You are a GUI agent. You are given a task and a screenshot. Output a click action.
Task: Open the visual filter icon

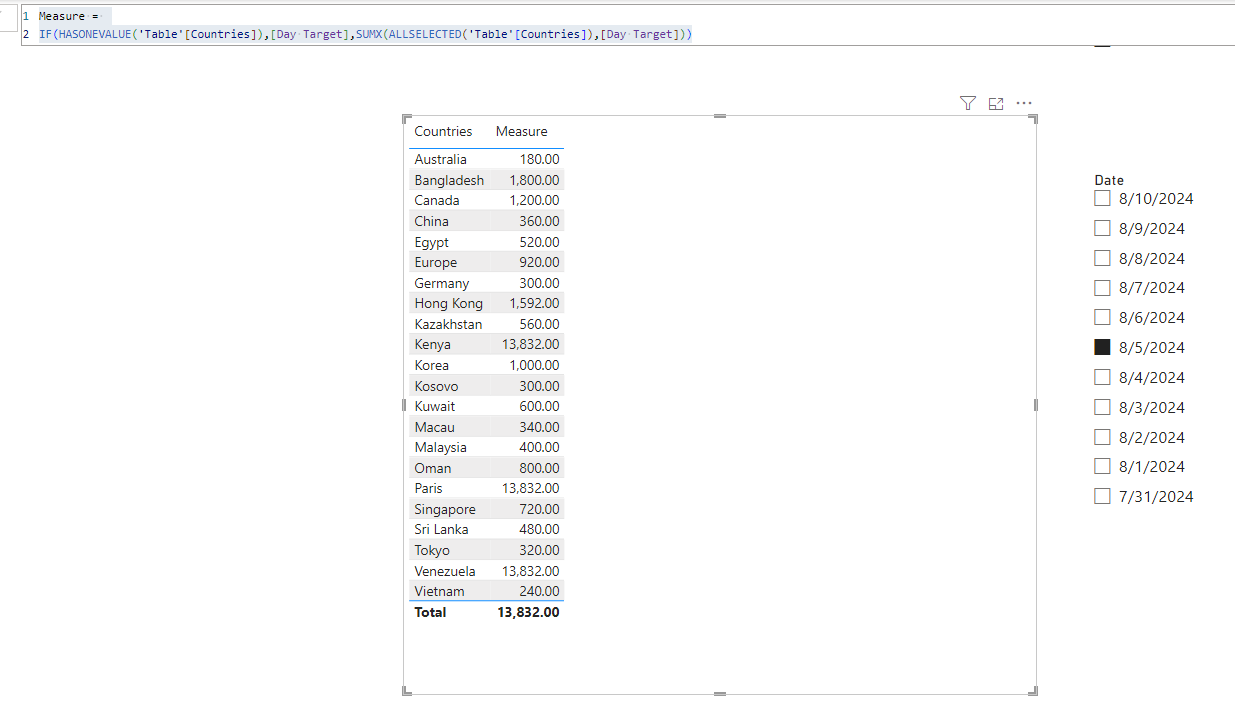coord(967,103)
